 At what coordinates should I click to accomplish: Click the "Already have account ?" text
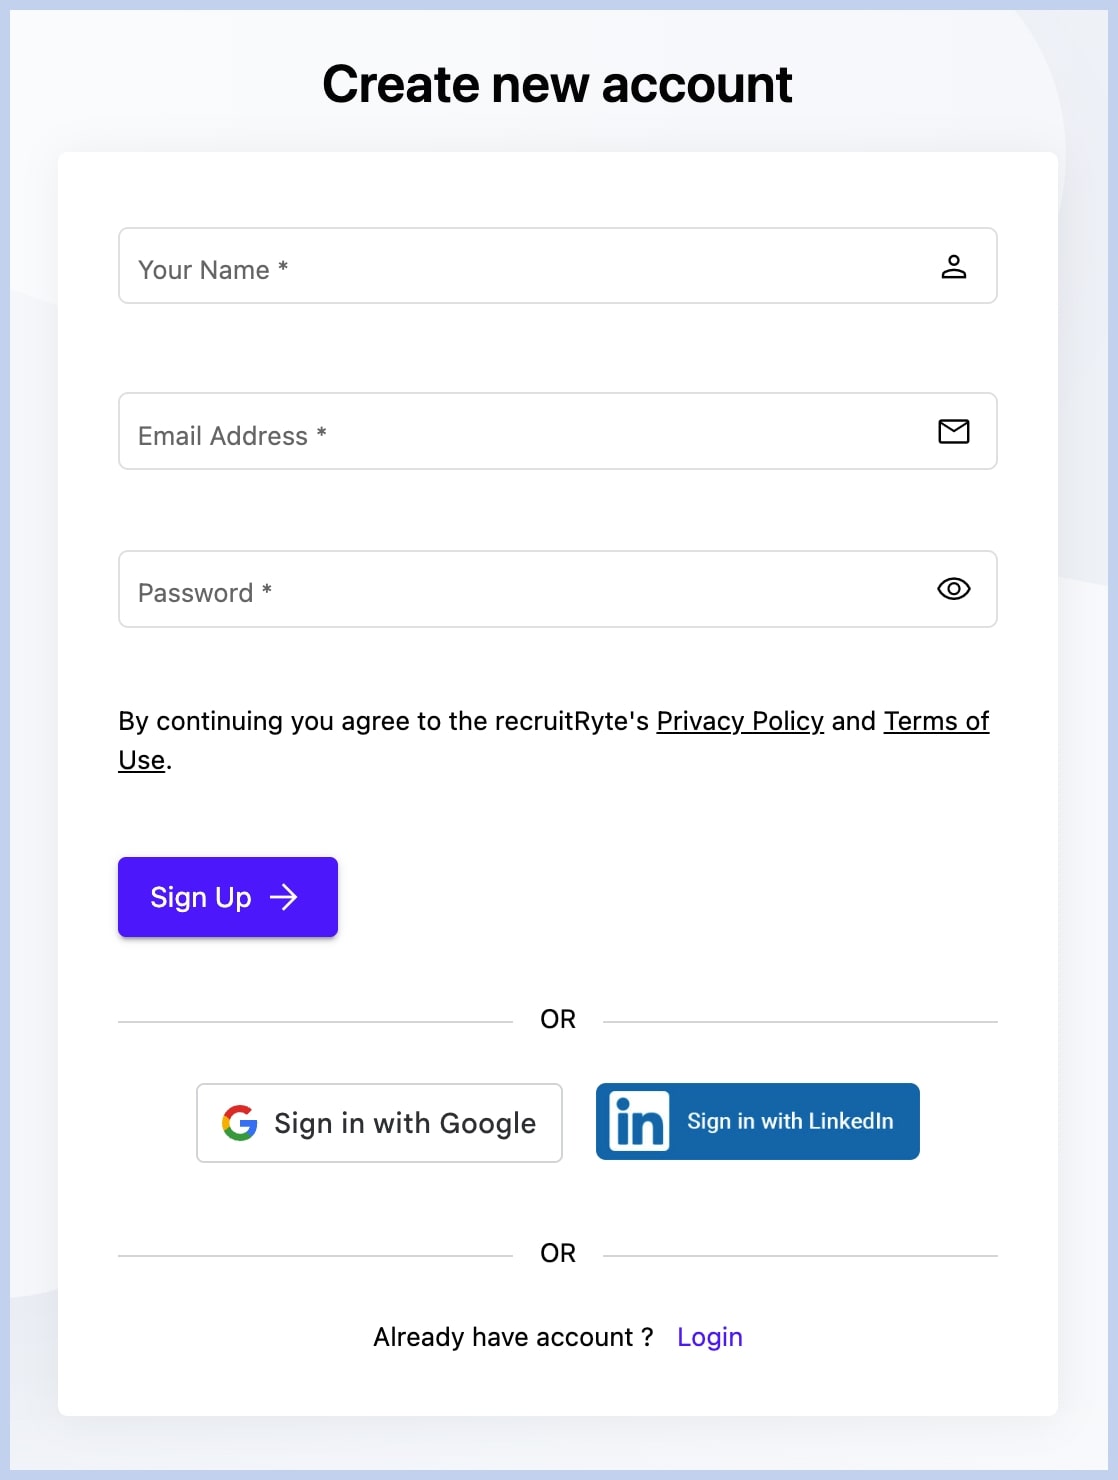[x=513, y=1337]
